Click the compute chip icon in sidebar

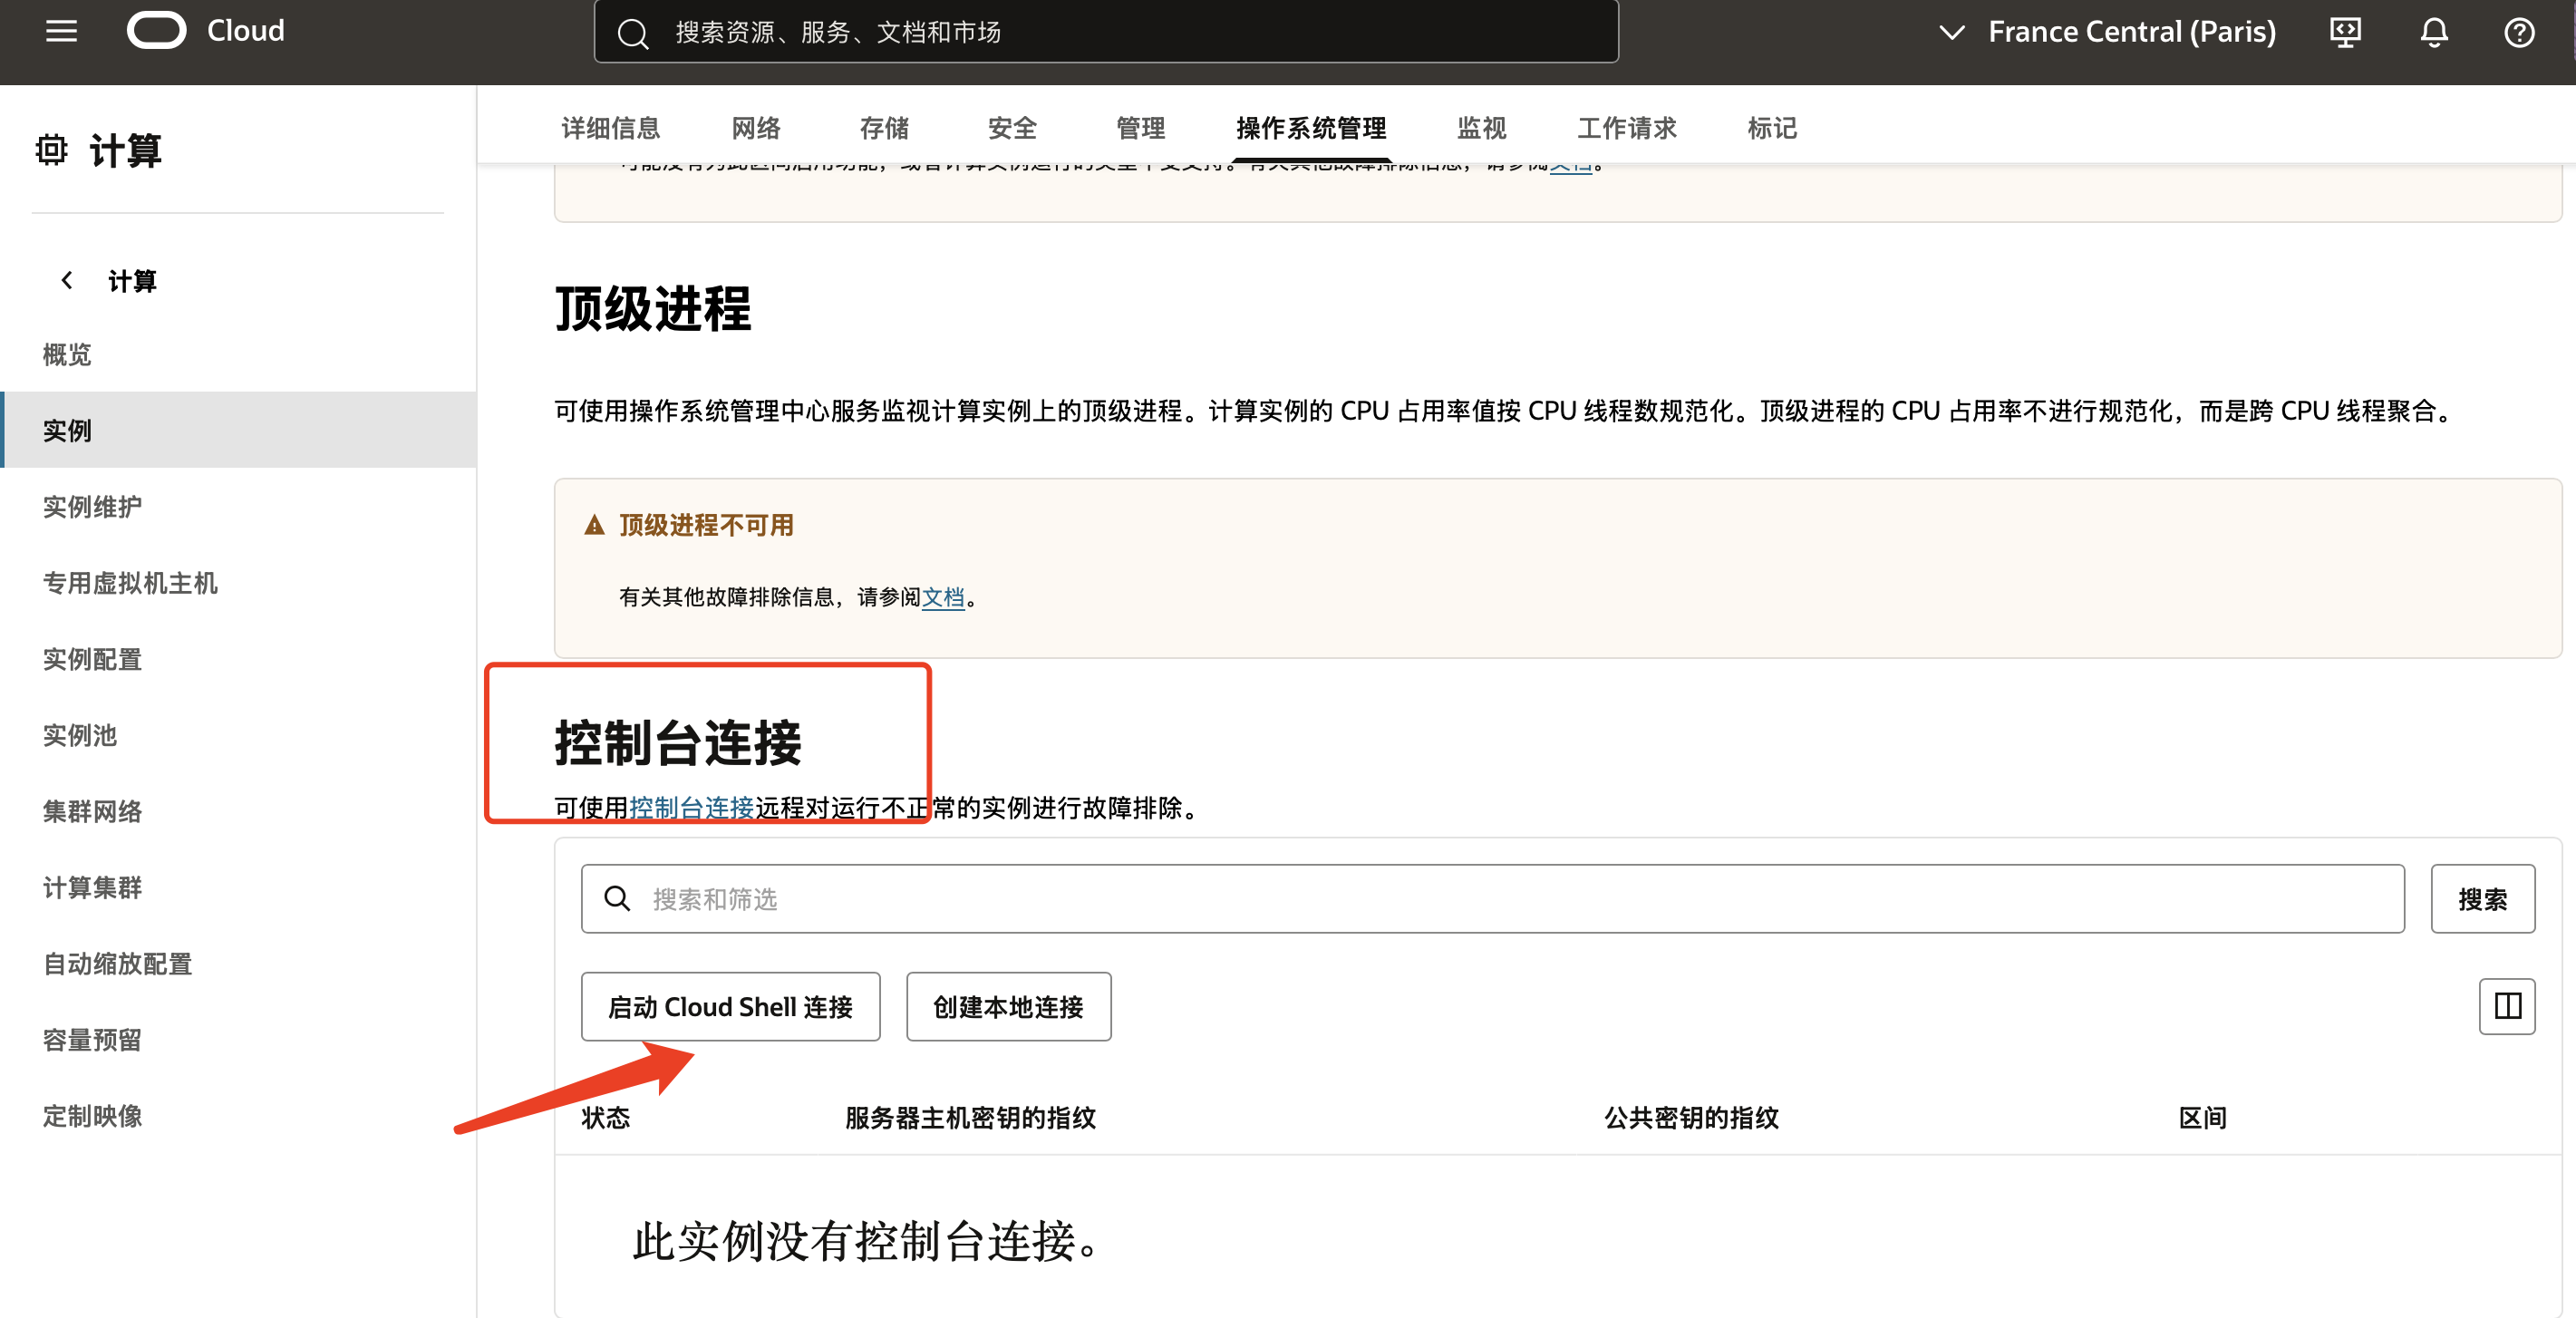point(51,150)
